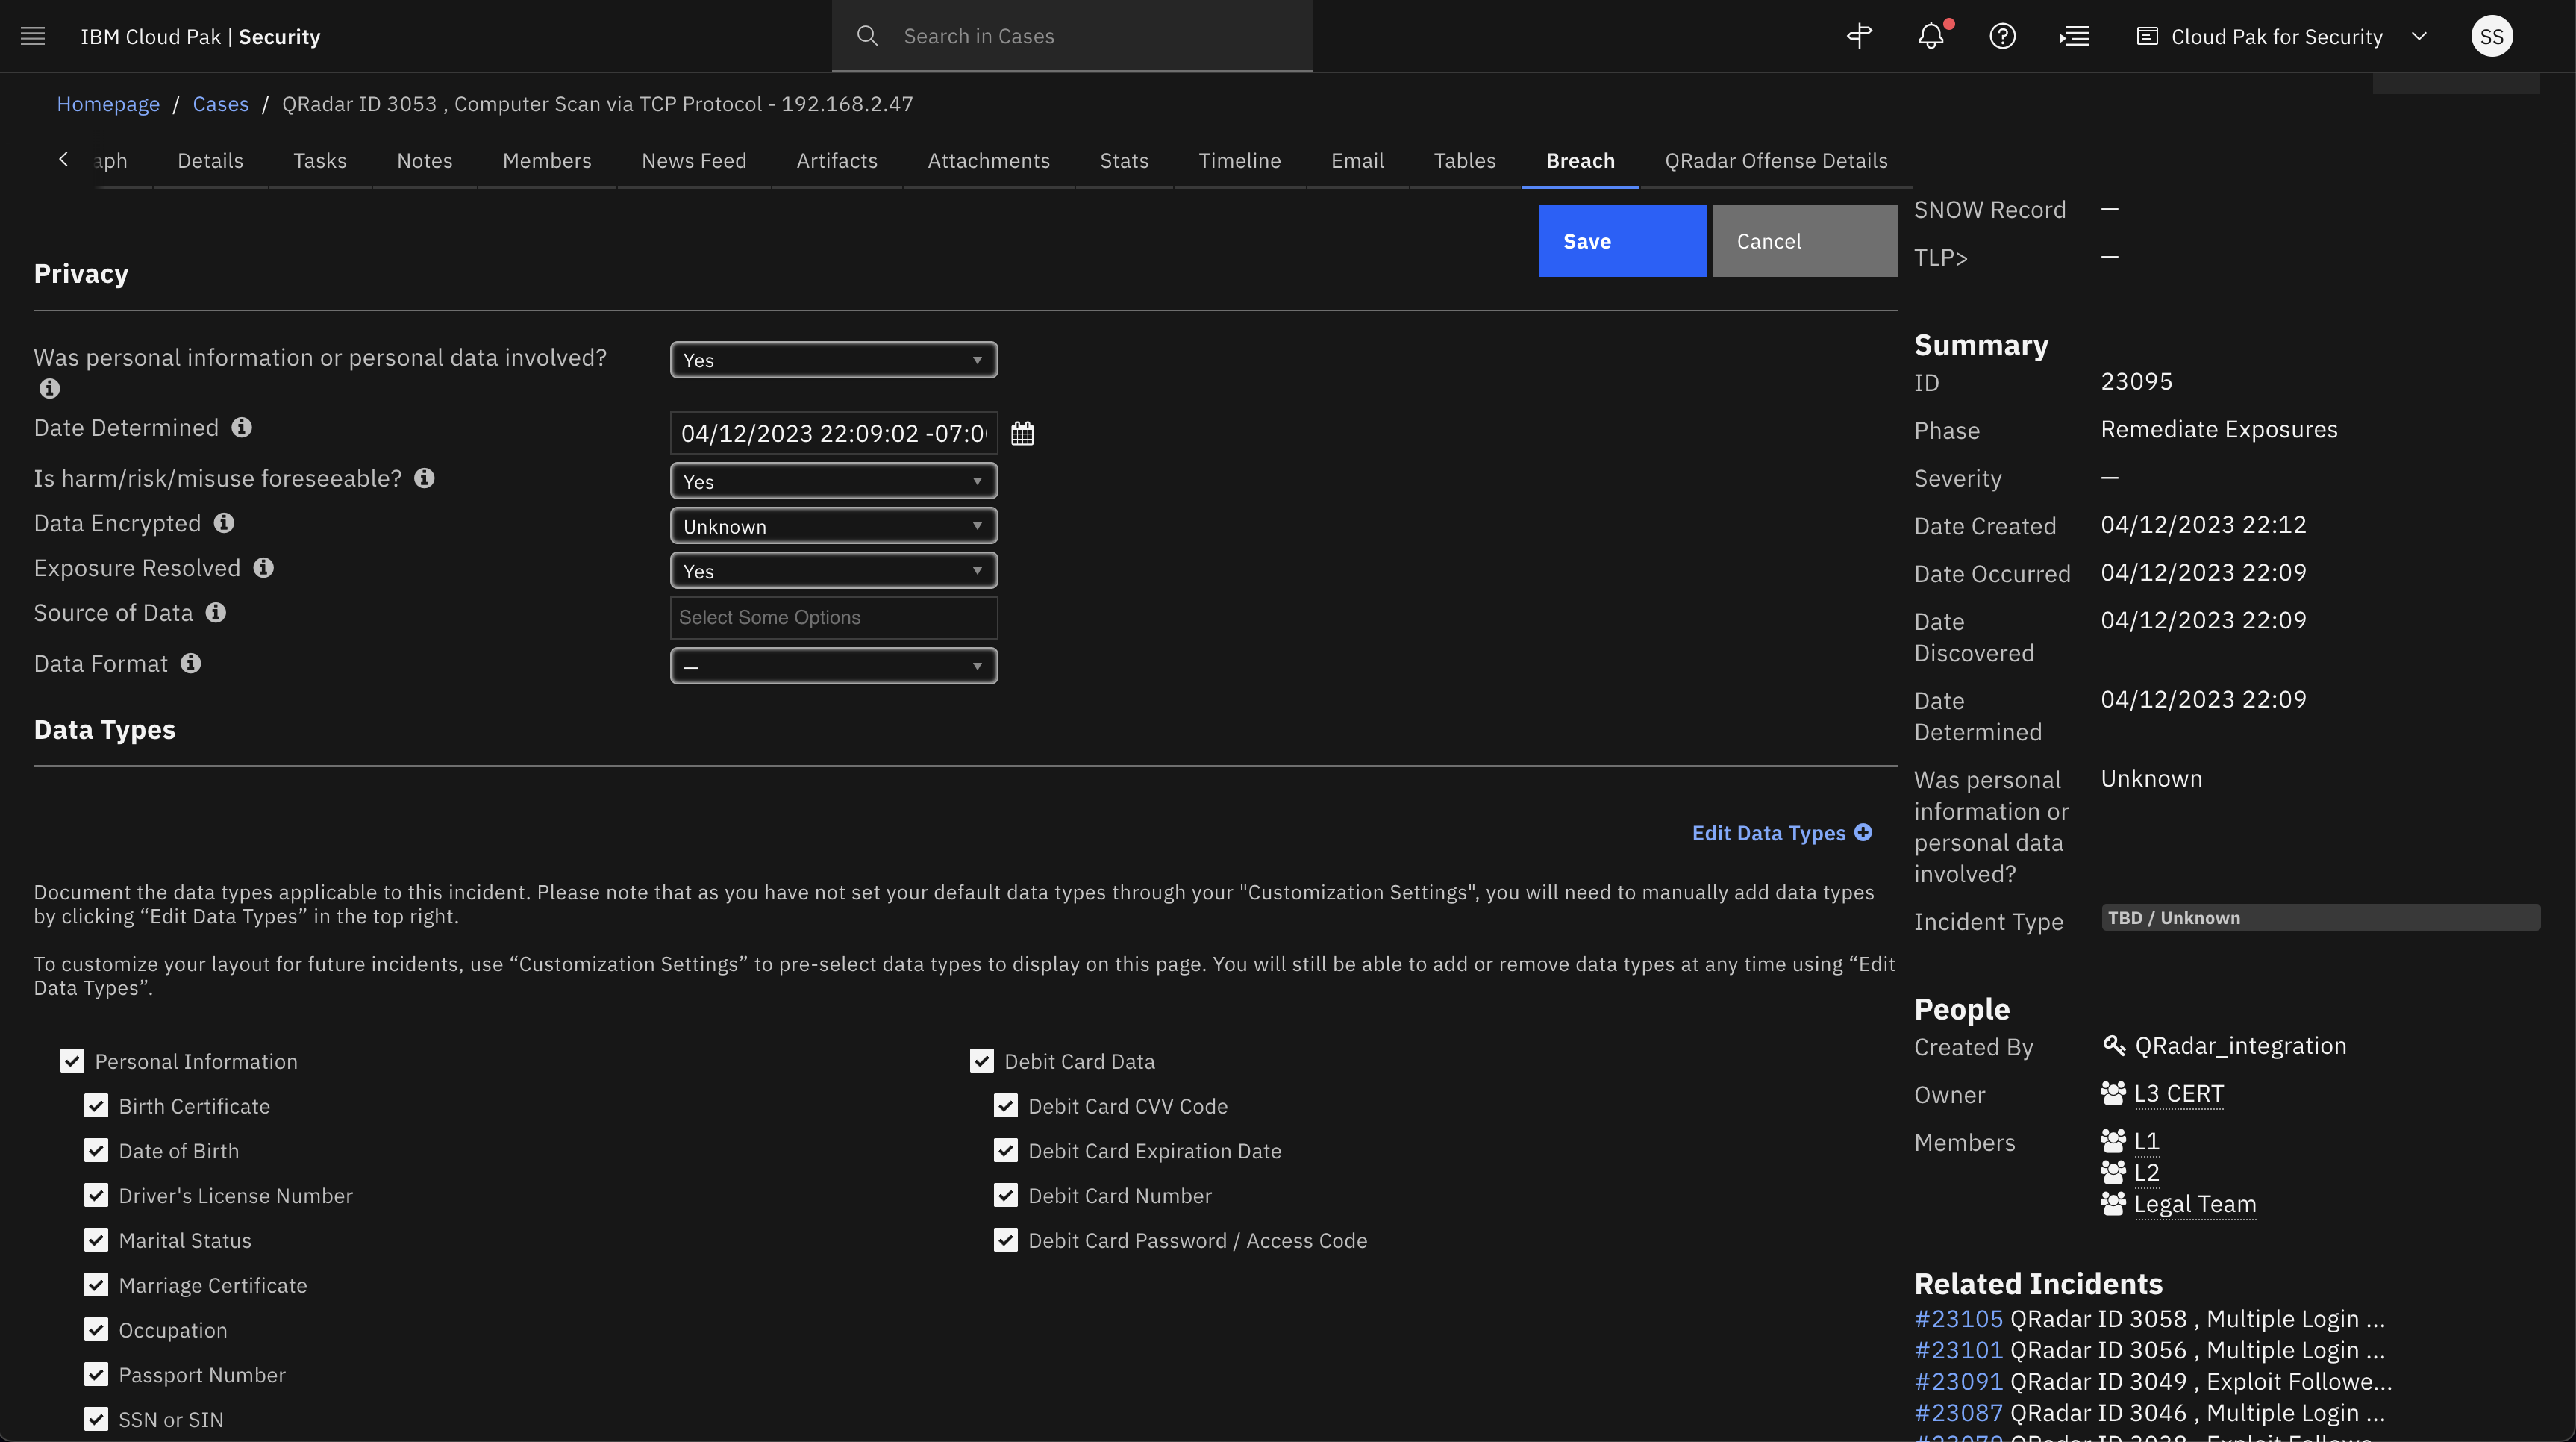2576x1442 pixels.
Task: Click the user avatar SS icon
Action: (2491, 36)
